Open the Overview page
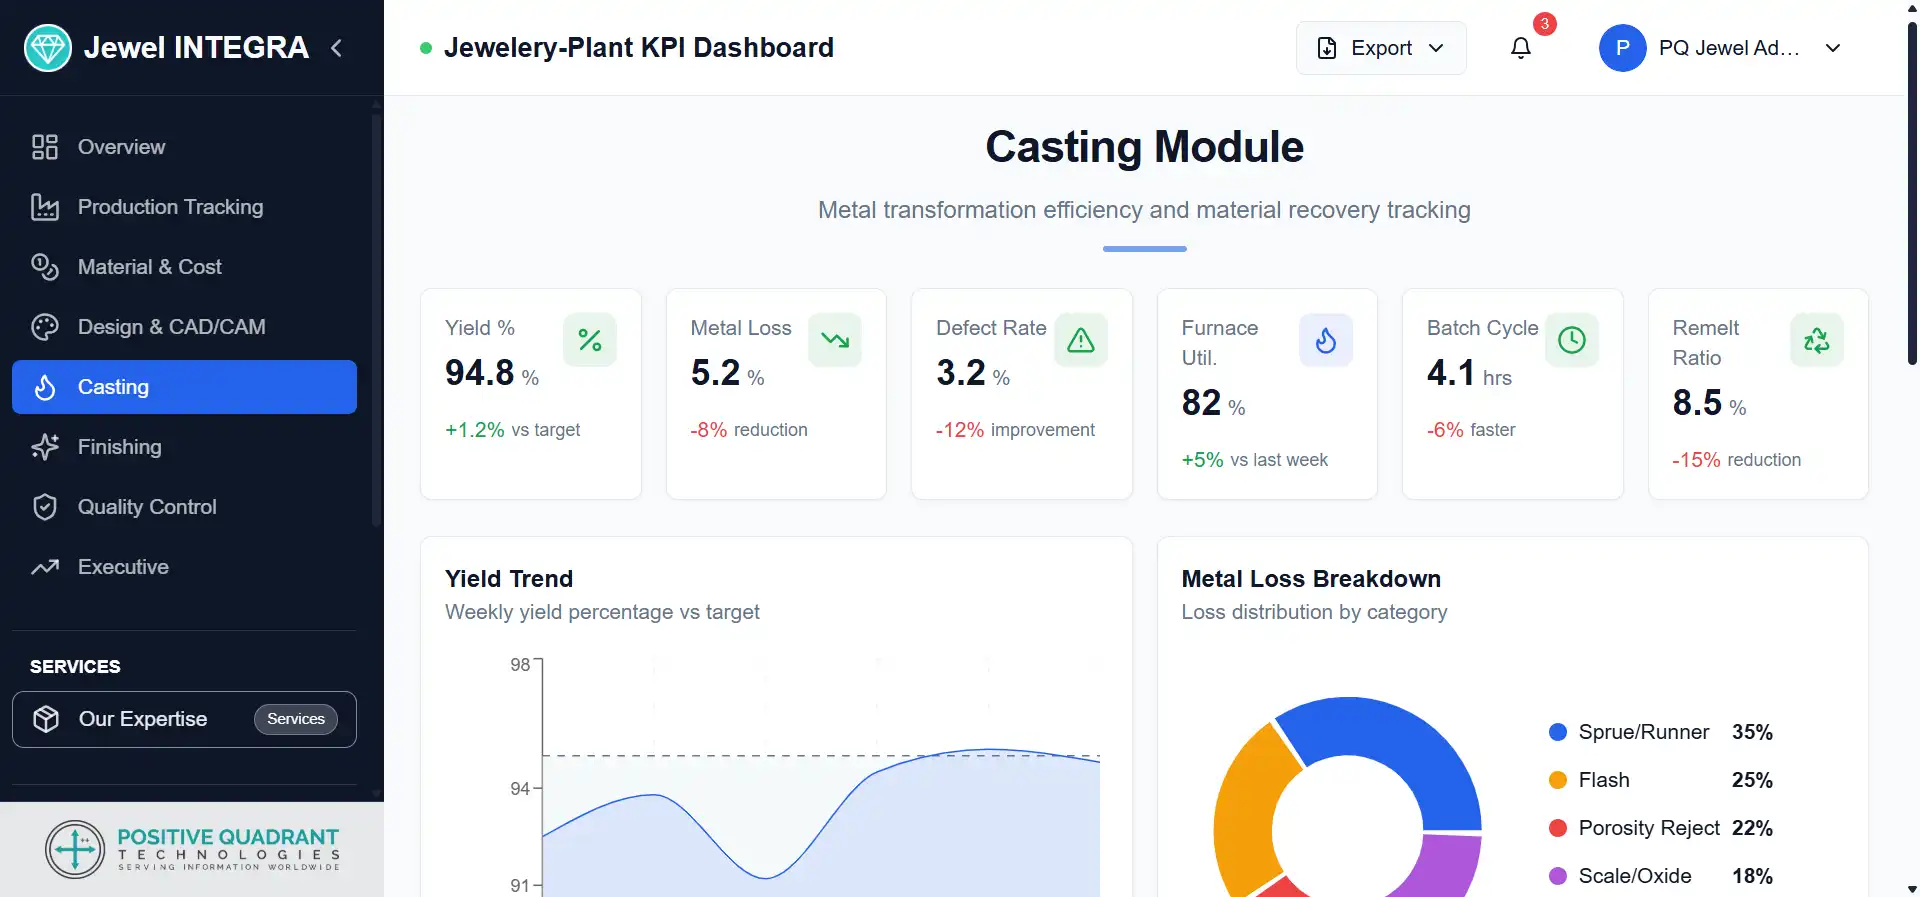This screenshot has height=897, width=1920. (121, 147)
